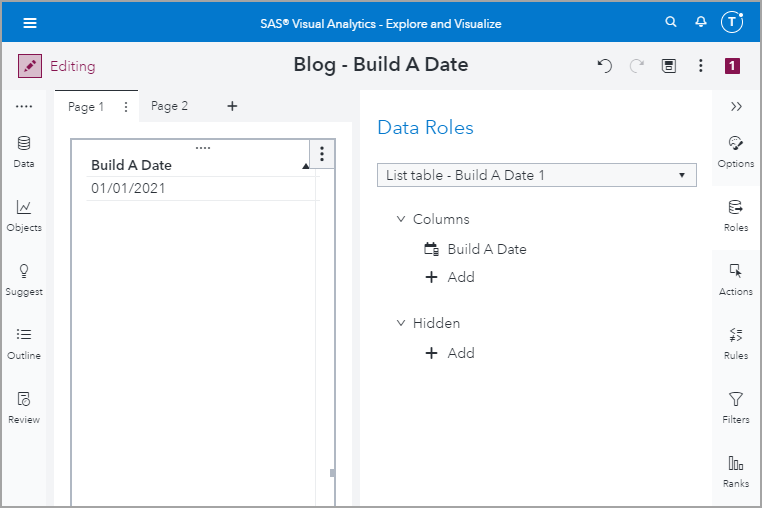Open the Suggest lightbulb pane
762x508 pixels.
coord(24,279)
